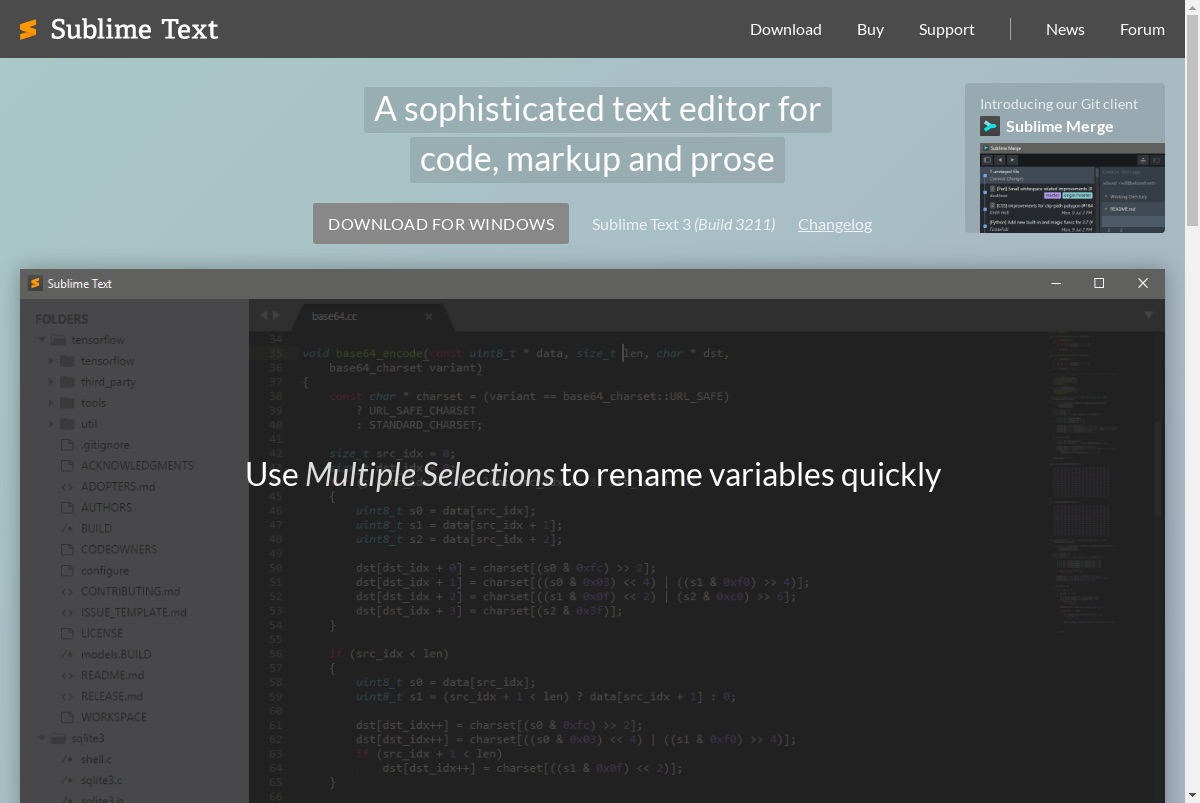1200x803 pixels.
Task: Click the folder icon beside third_party
Action: 67,382
